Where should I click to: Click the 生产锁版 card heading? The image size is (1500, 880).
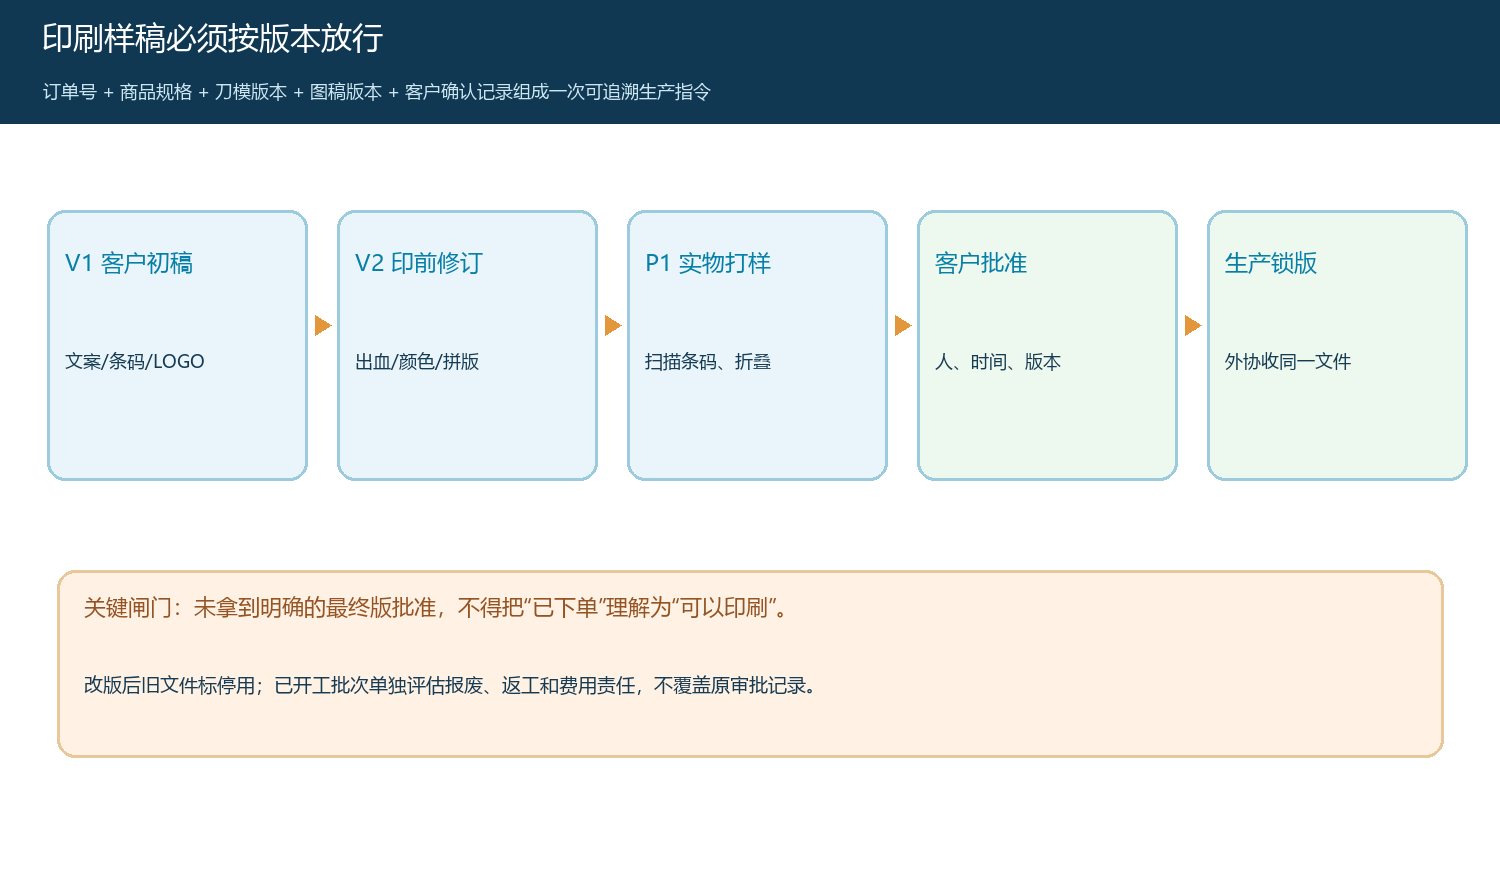1271,263
